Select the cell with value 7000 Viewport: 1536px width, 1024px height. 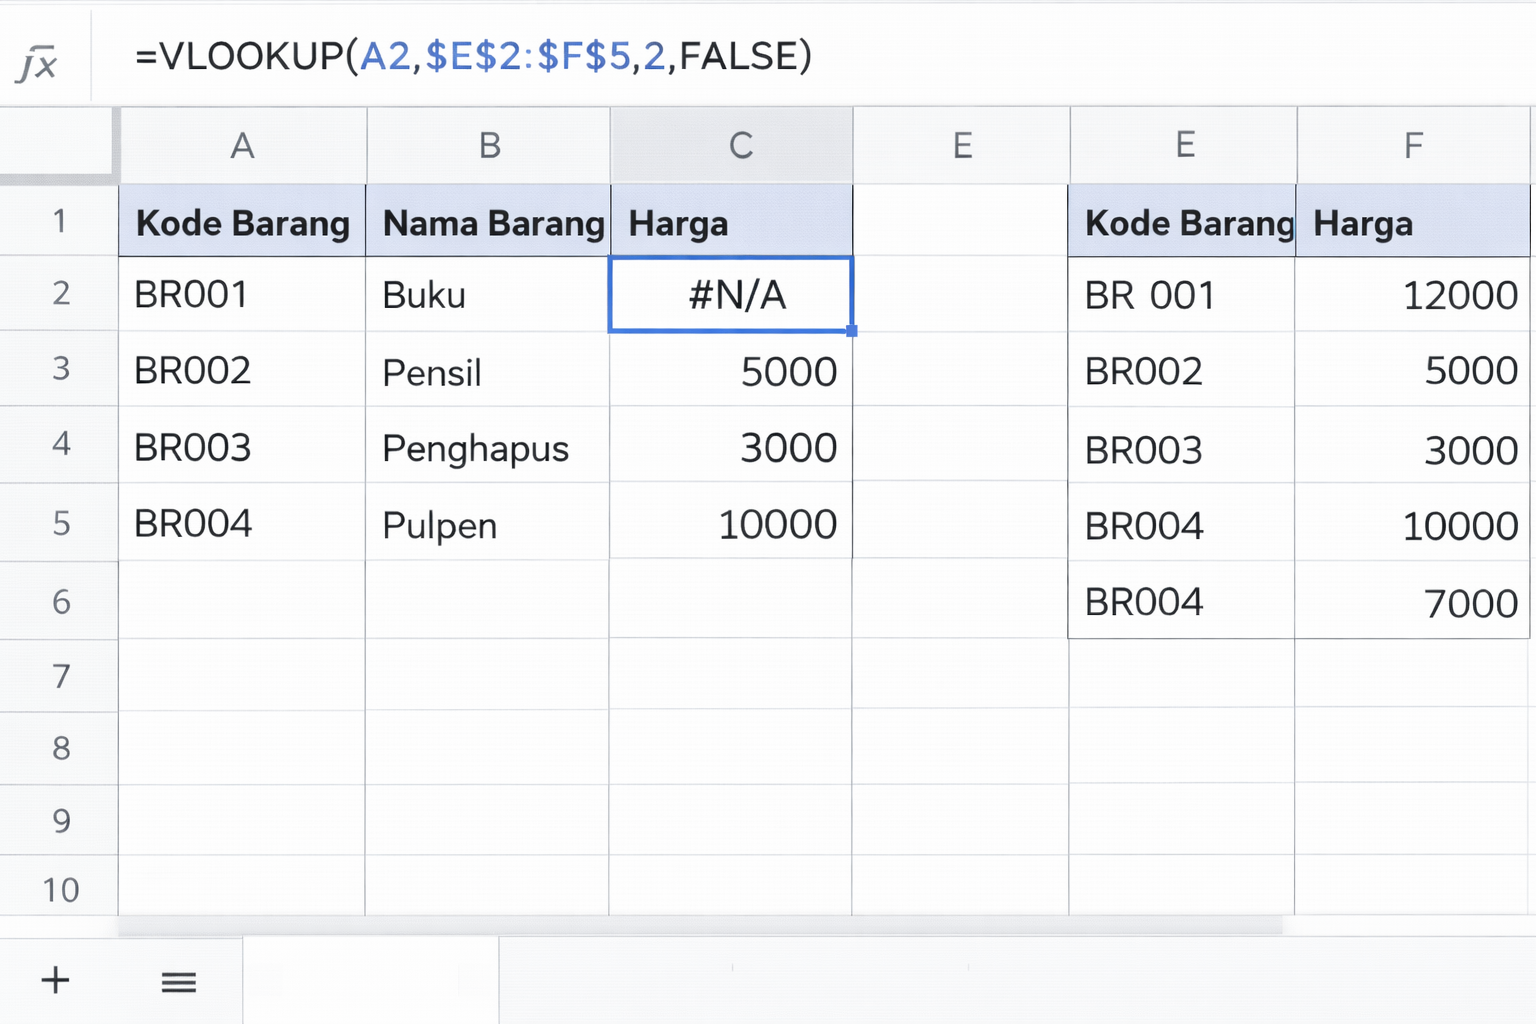1412,603
